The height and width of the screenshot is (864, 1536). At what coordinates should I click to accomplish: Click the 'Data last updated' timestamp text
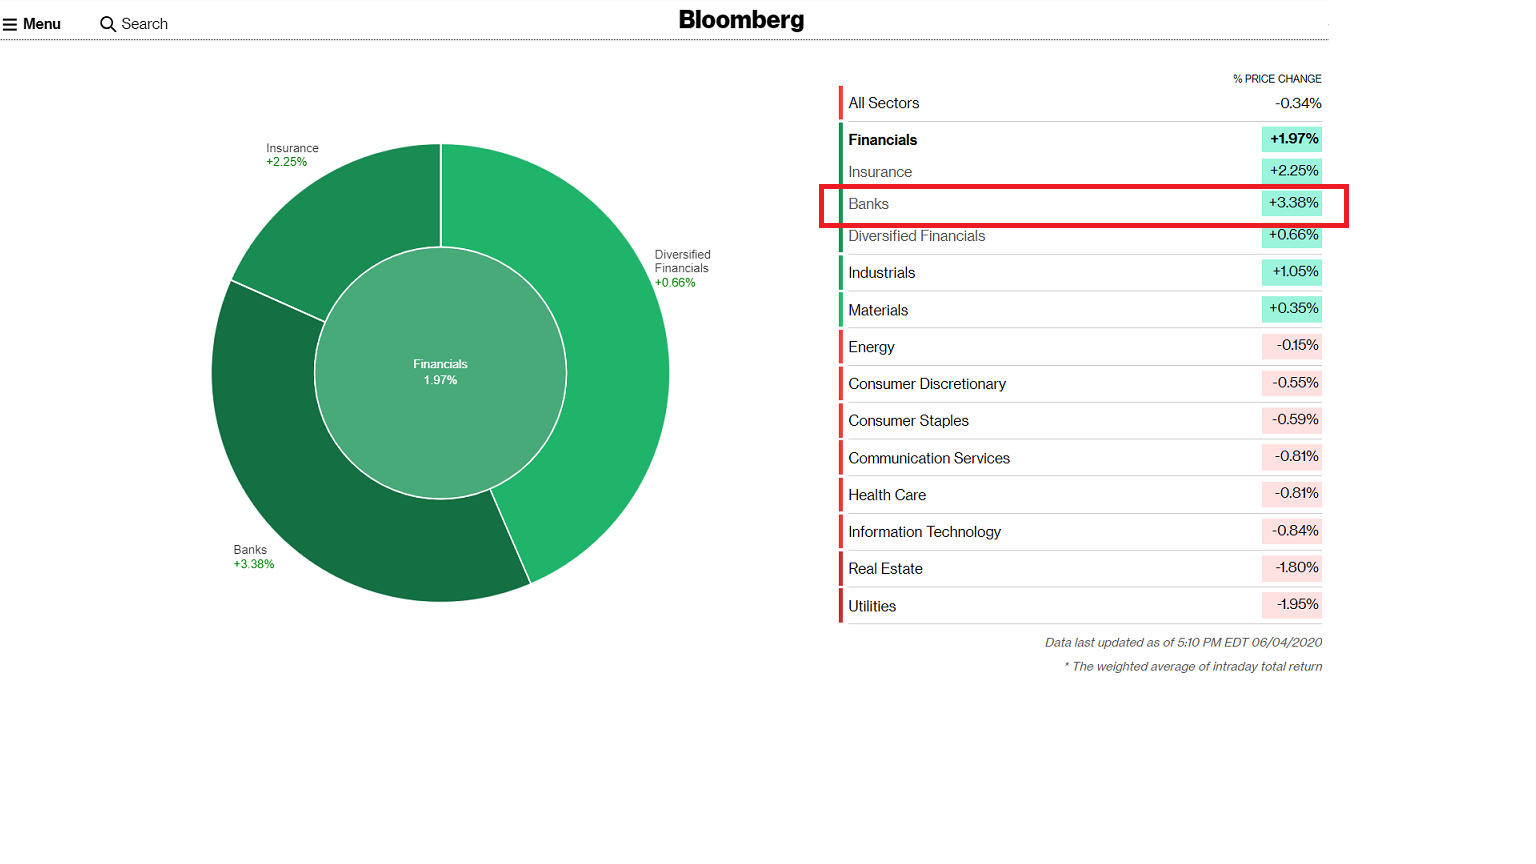(x=1183, y=643)
